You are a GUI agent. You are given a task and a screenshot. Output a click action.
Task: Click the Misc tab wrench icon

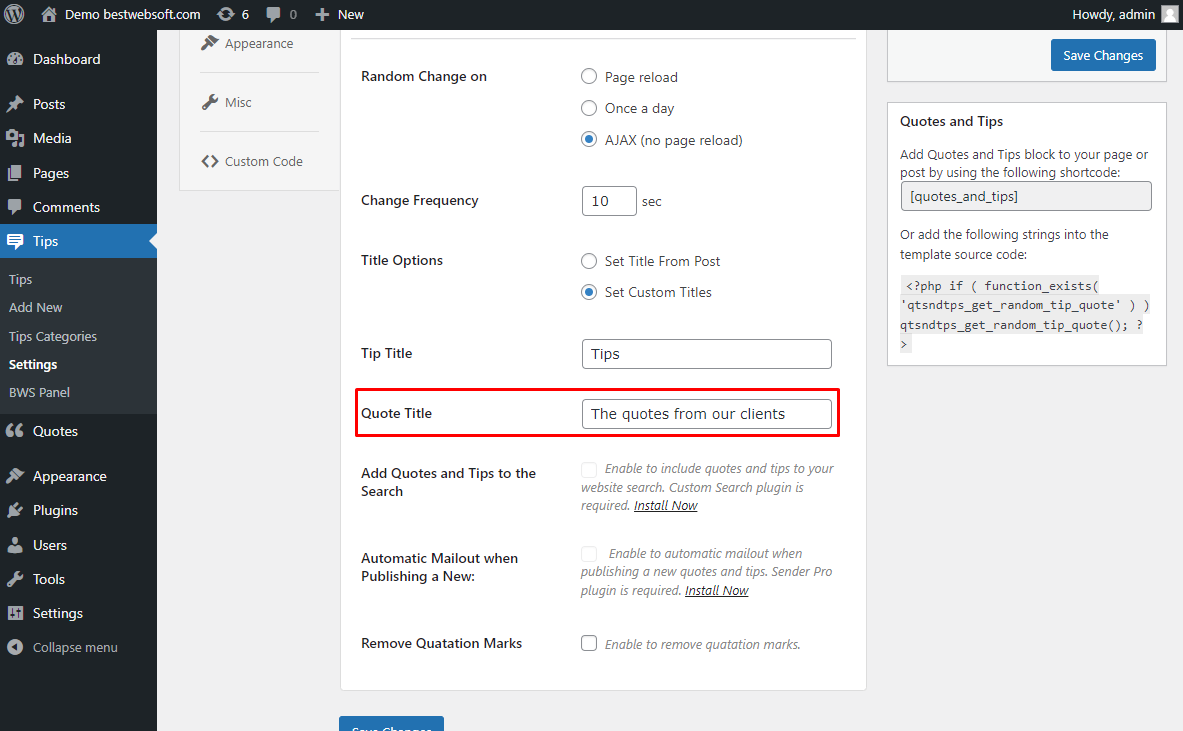click(210, 102)
